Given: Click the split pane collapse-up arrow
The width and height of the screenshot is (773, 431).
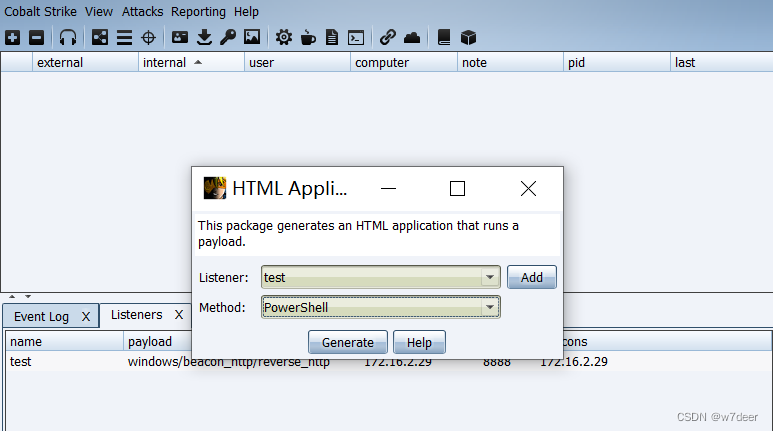Looking at the screenshot, I should click(x=12, y=296).
